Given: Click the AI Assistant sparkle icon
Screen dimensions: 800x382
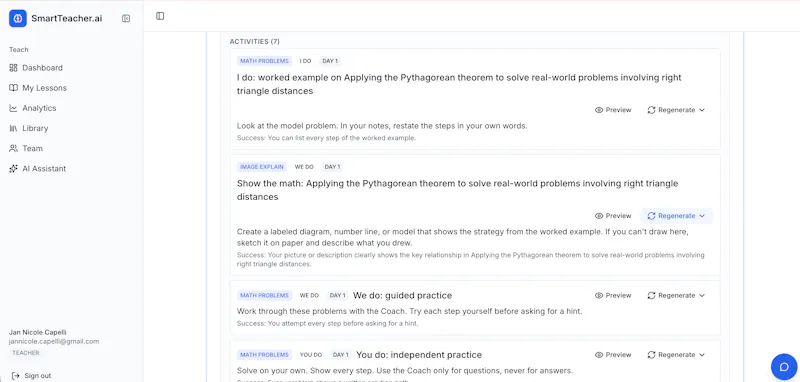Looking at the screenshot, I should click(13, 168).
